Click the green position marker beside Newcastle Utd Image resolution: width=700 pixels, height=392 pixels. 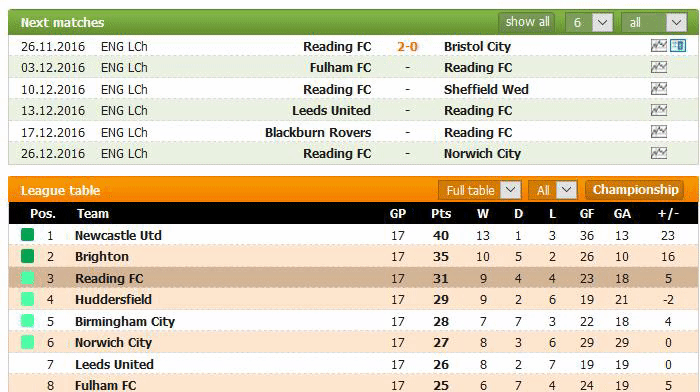point(28,234)
